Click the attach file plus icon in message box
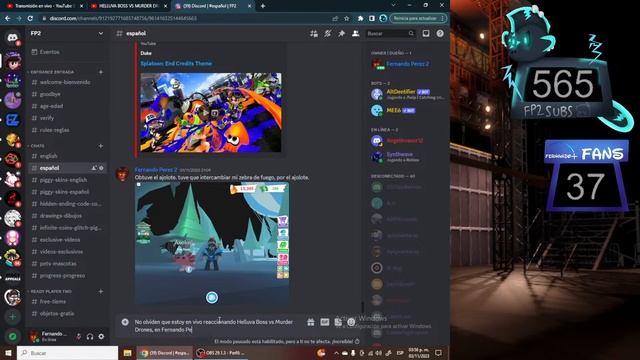This screenshot has width=640, height=360. tap(125, 322)
